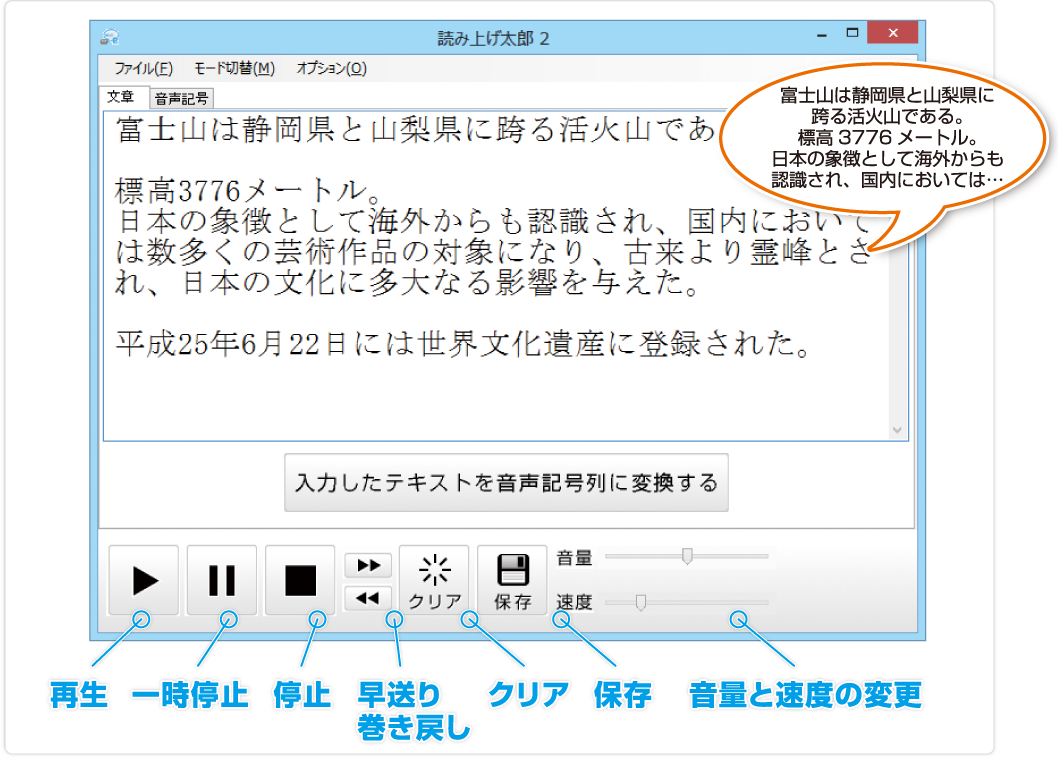Click the line 標高3776メートル。 in text area
This screenshot has width=1058, height=764.
248,190
